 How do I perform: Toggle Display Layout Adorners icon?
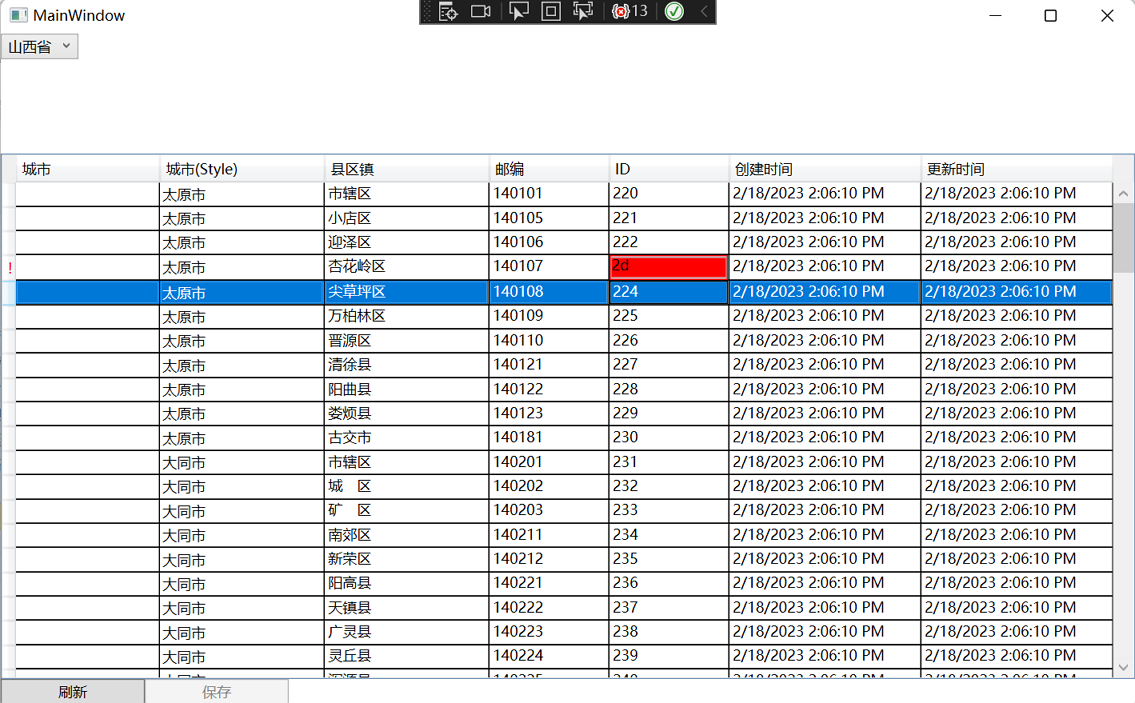pos(551,12)
